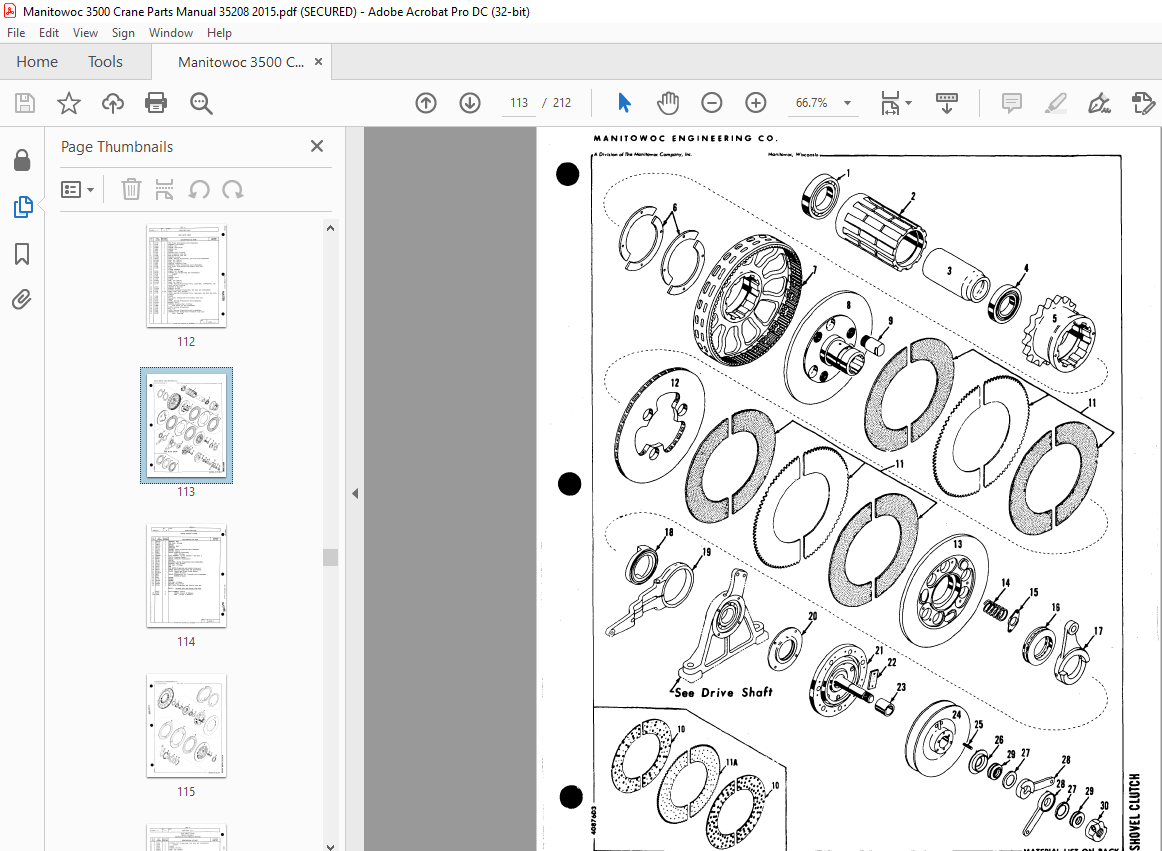Zoom in with the plus button
Image resolution: width=1162 pixels, height=851 pixels.
(756, 103)
